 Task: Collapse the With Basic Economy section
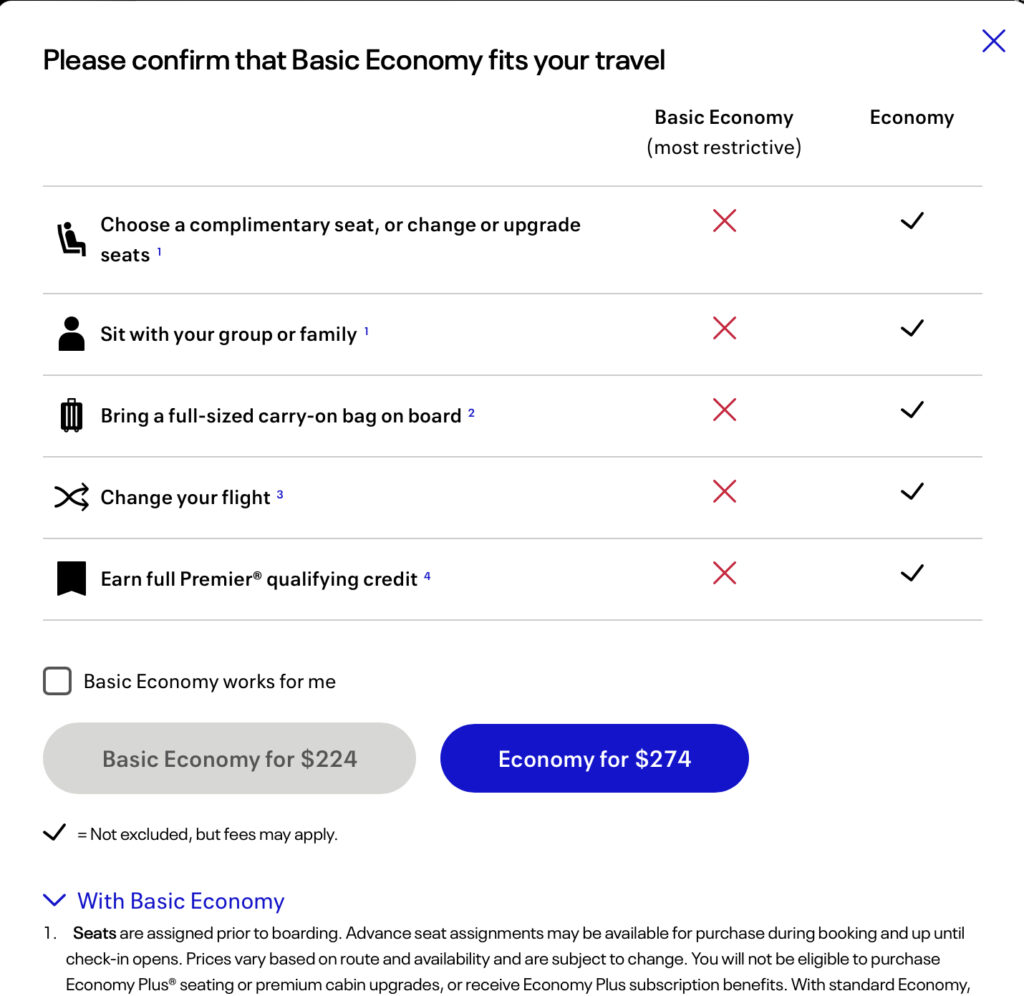(56, 901)
